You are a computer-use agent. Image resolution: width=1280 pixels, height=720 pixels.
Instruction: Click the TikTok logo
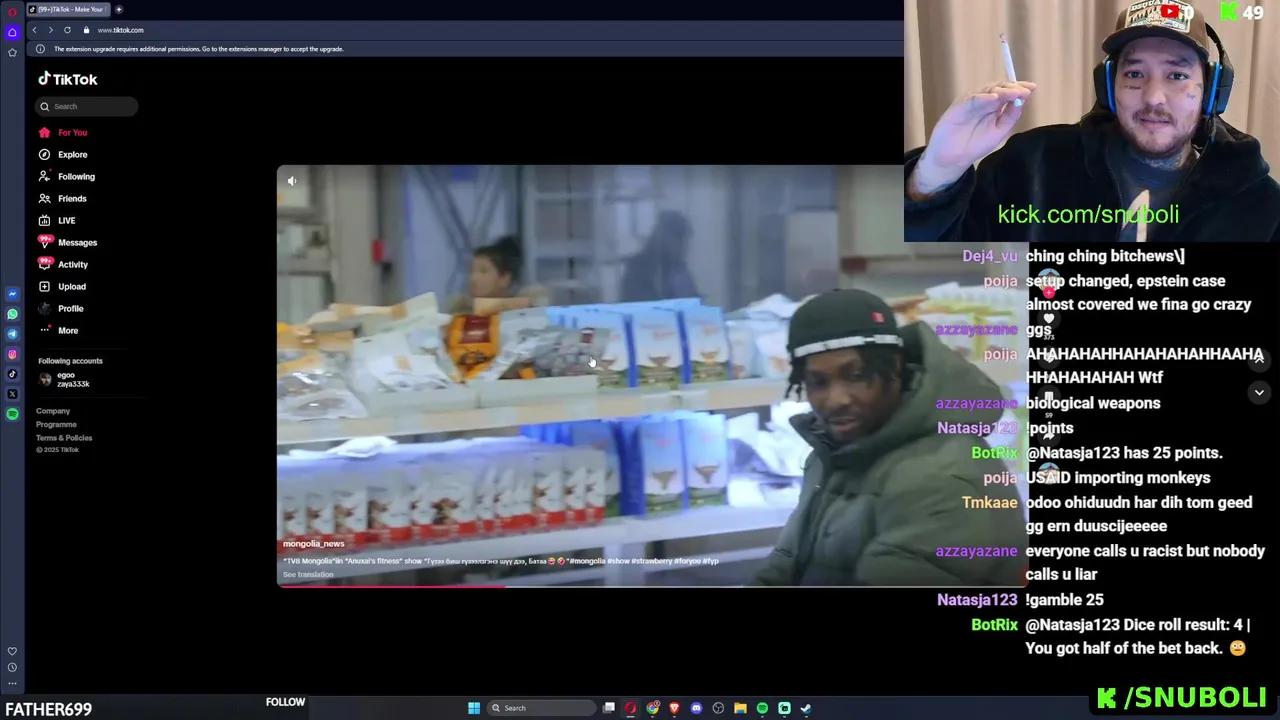pos(68,79)
